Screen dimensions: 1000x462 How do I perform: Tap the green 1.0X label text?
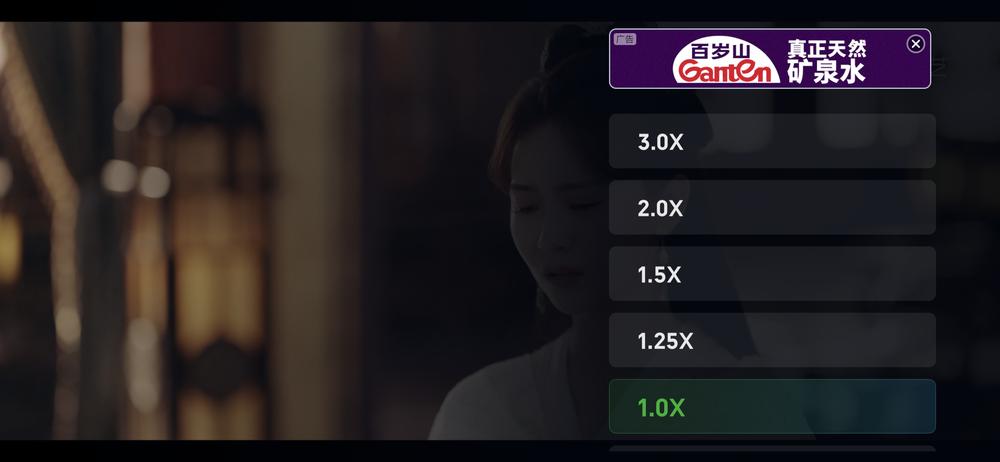(661, 408)
